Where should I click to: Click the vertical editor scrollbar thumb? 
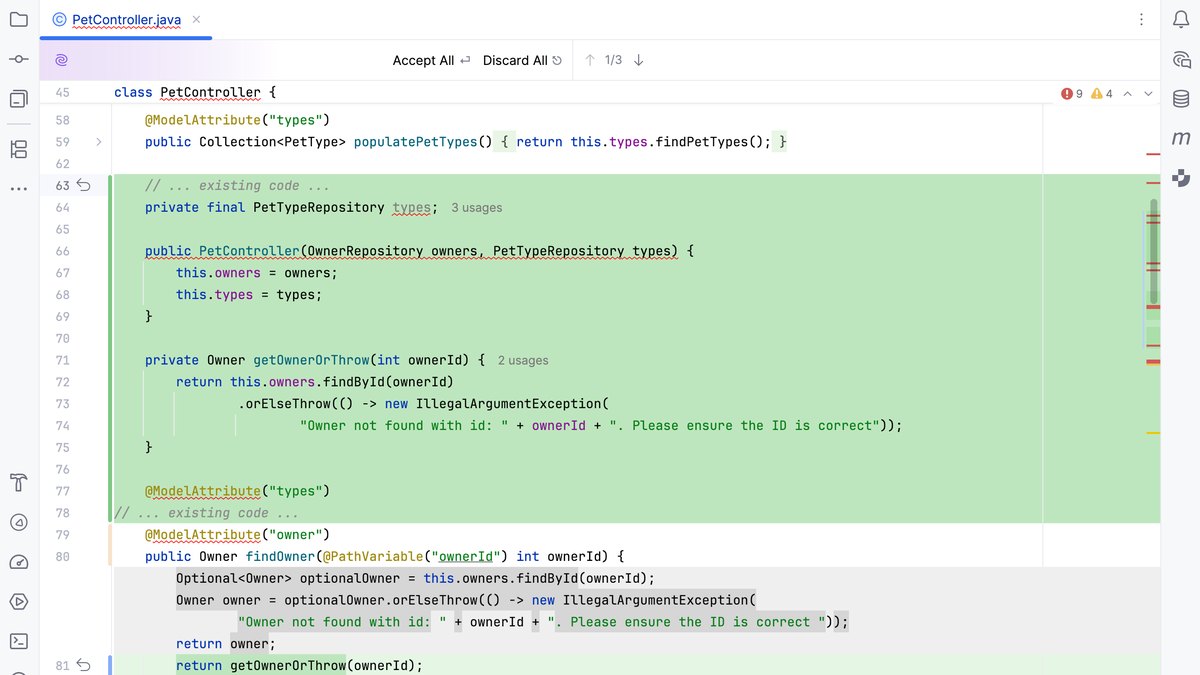(1153, 250)
